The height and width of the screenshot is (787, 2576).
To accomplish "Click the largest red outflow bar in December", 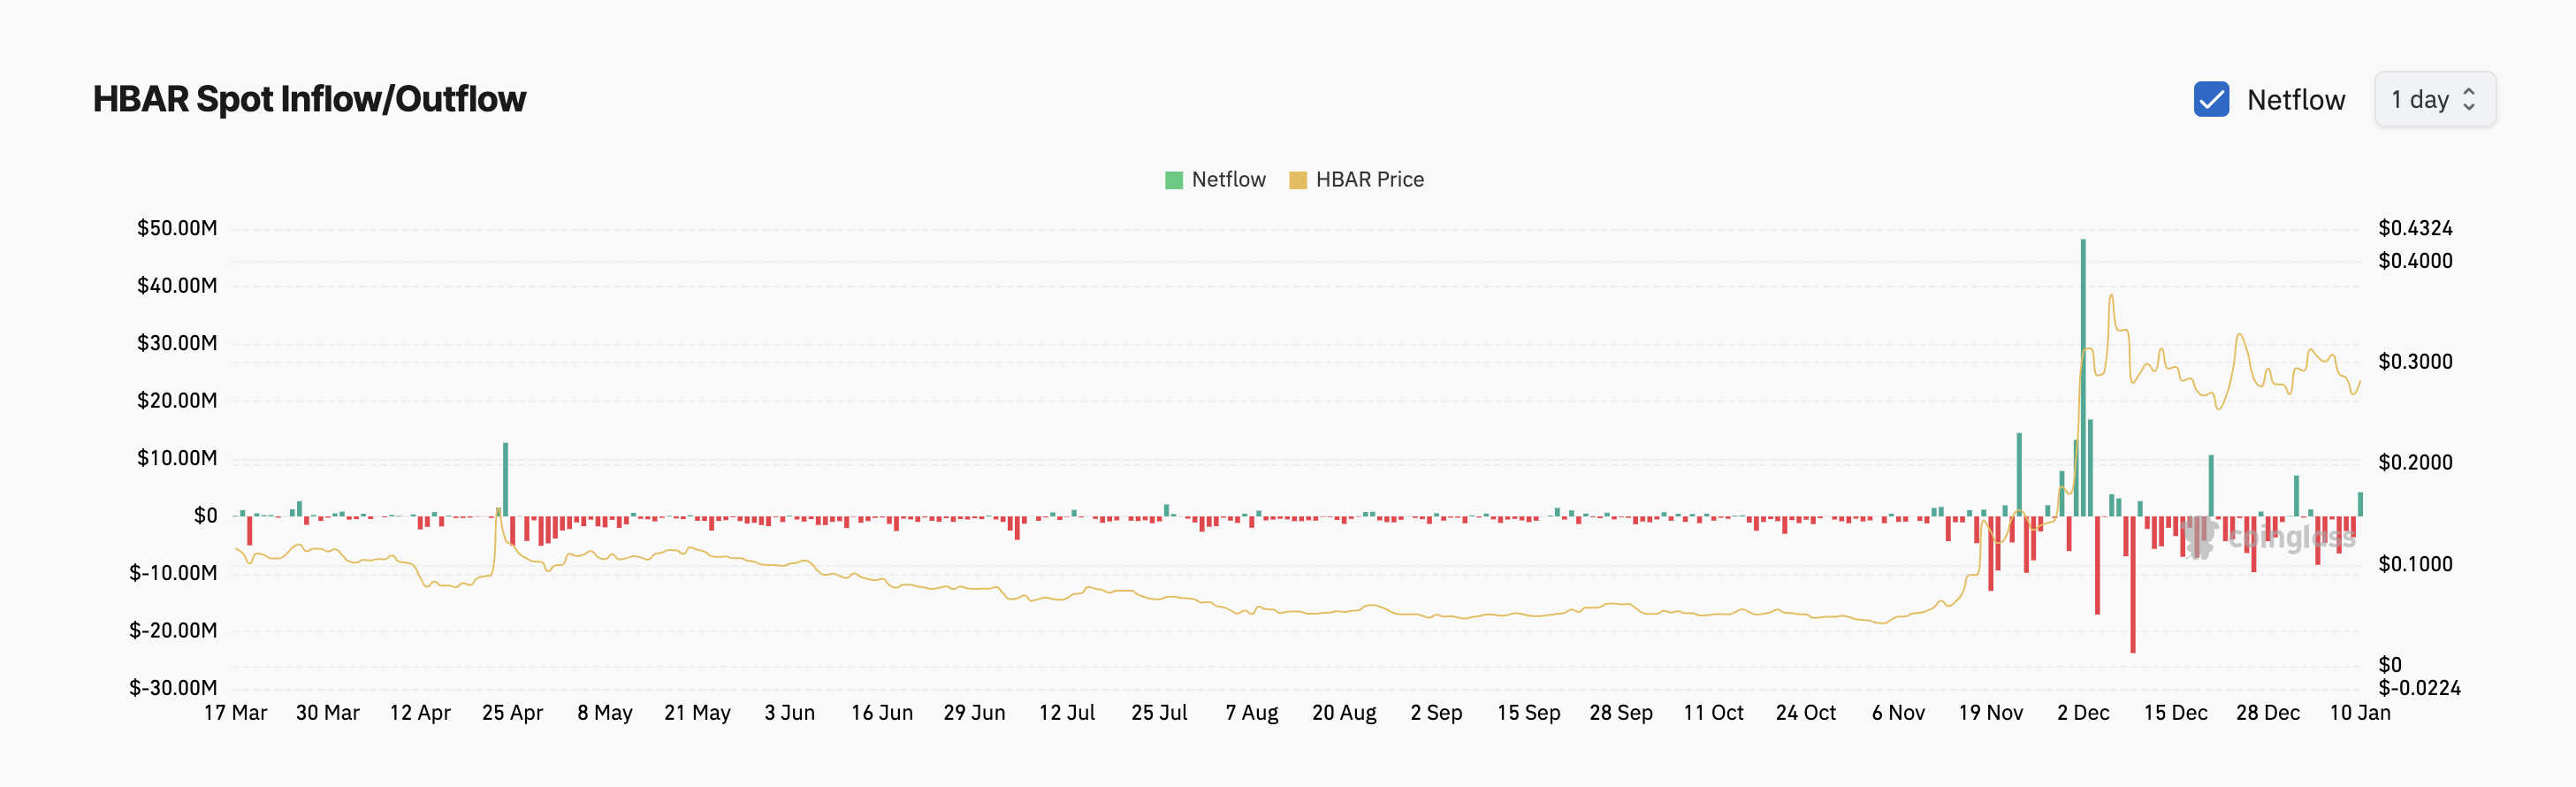I will pyautogui.click(x=2132, y=584).
